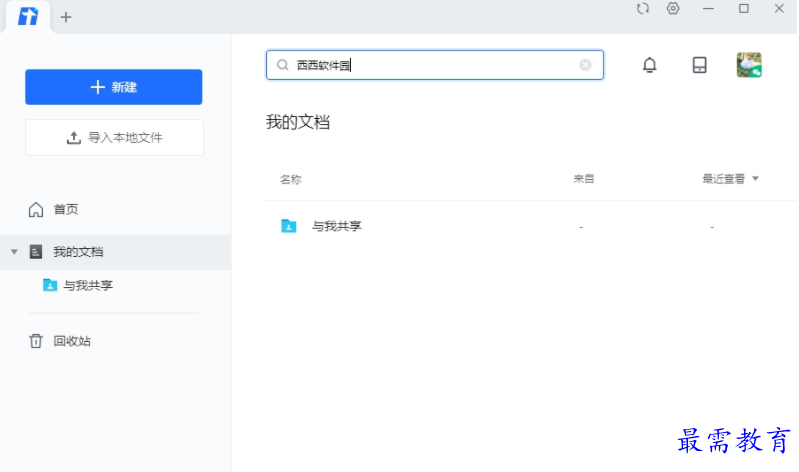Click the shared folder icon in sidebar
799x472 pixels.
click(49, 285)
